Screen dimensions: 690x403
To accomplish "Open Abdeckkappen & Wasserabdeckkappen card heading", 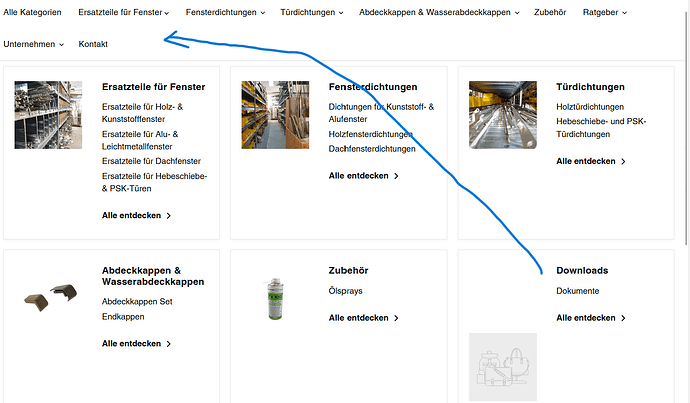I will click(x=153, y=276).
